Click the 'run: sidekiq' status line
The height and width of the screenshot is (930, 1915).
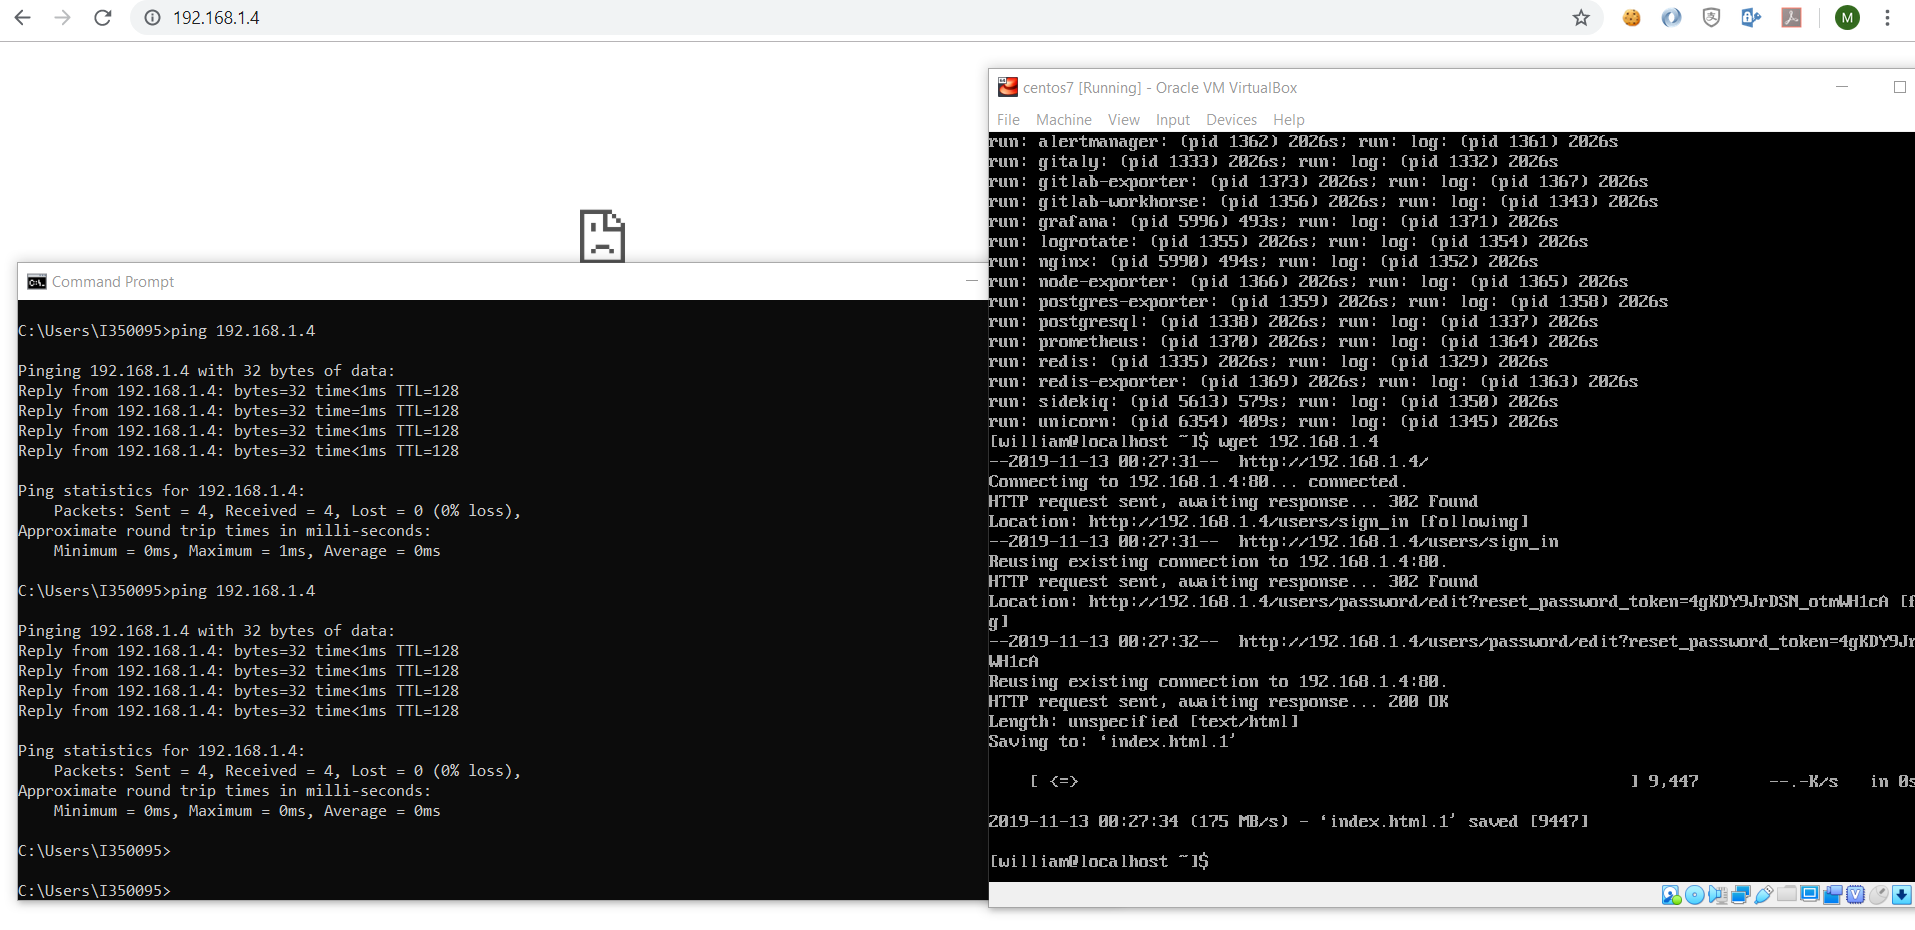(1274, 401)
